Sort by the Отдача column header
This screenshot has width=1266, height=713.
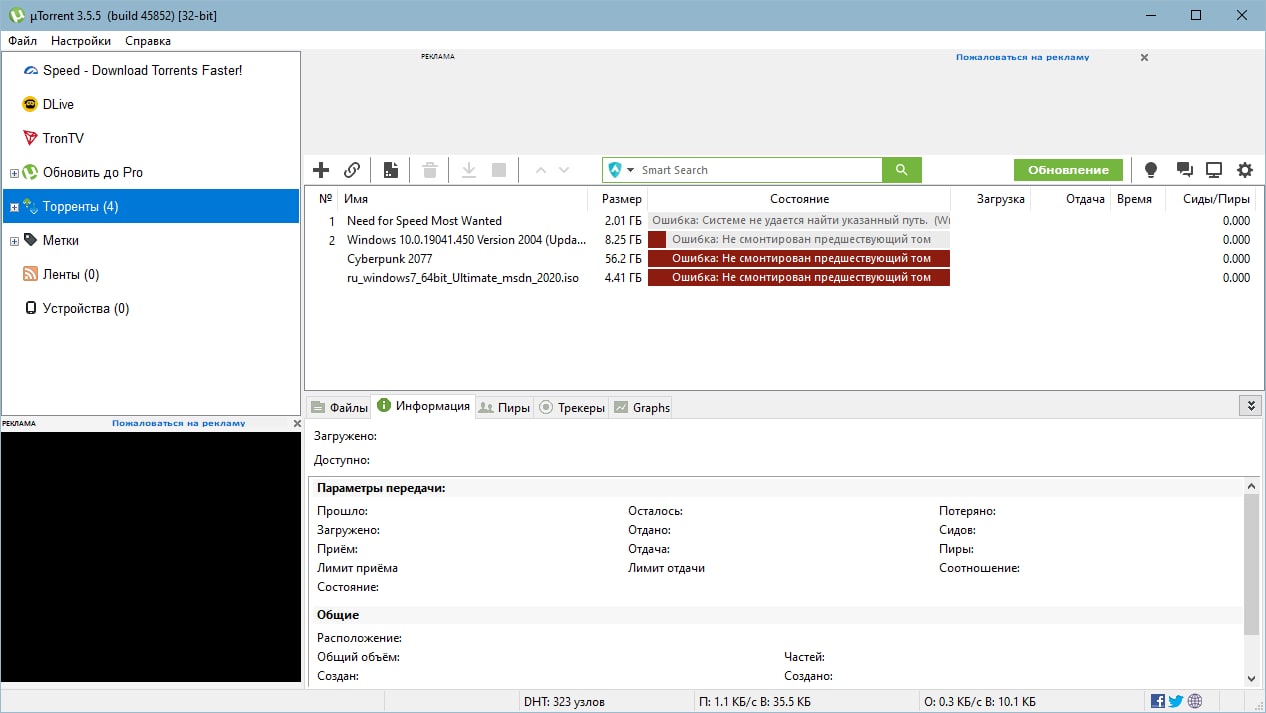point(1084,199)
